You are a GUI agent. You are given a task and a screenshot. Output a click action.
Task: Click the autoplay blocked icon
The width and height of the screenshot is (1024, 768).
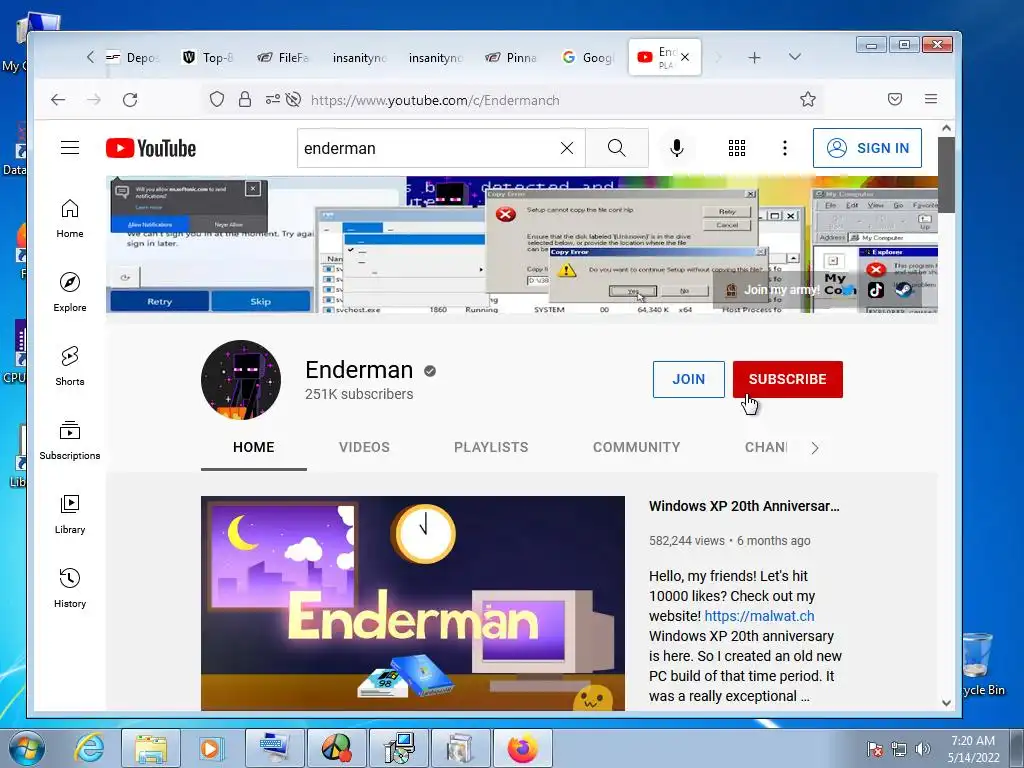tap(294, 99)
